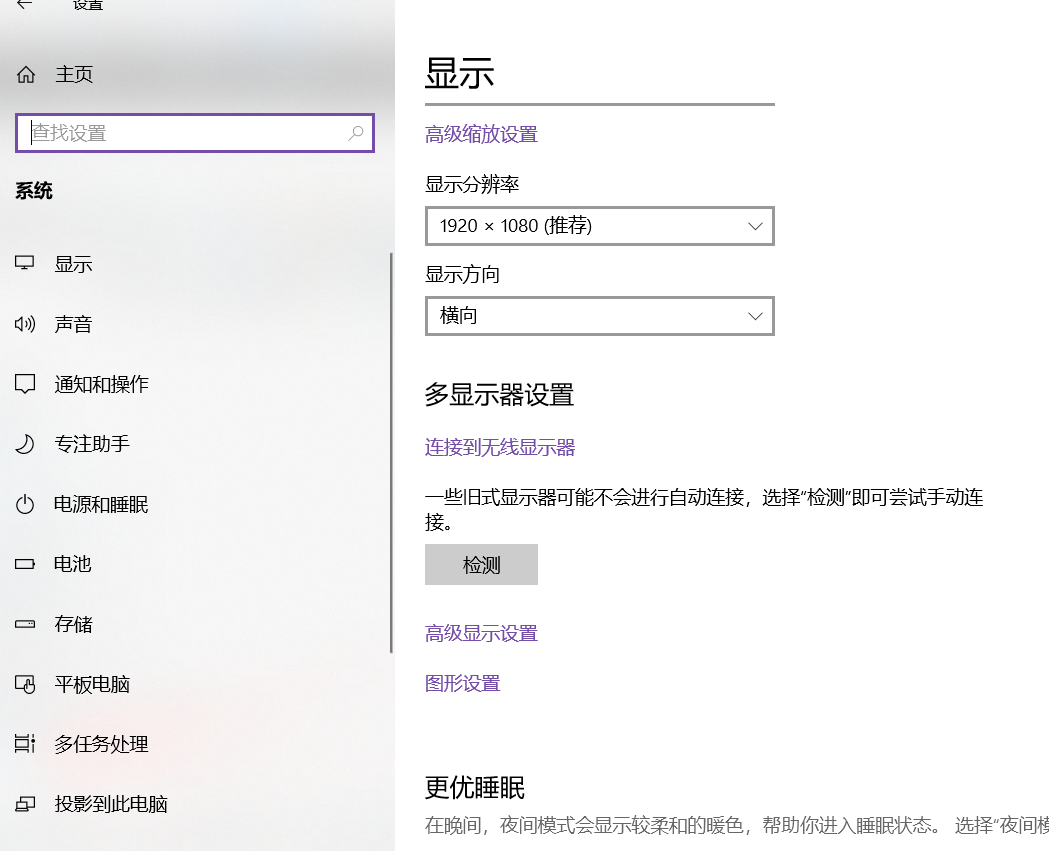Click the 检测 button

pyautogui.click(x=481, y=564)
